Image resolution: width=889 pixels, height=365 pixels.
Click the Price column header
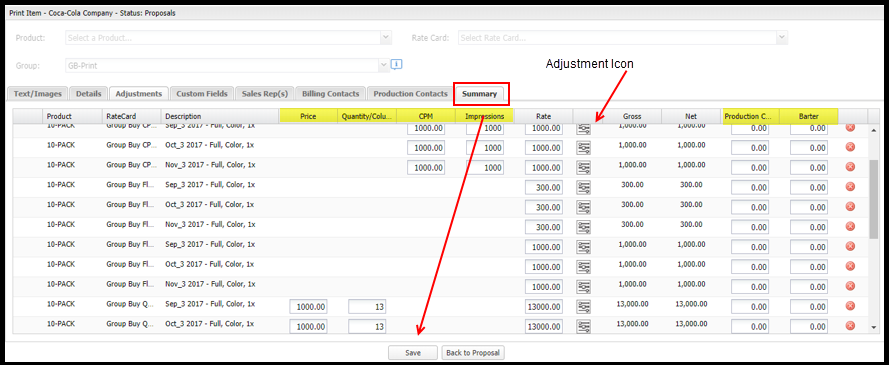point(308,116)
